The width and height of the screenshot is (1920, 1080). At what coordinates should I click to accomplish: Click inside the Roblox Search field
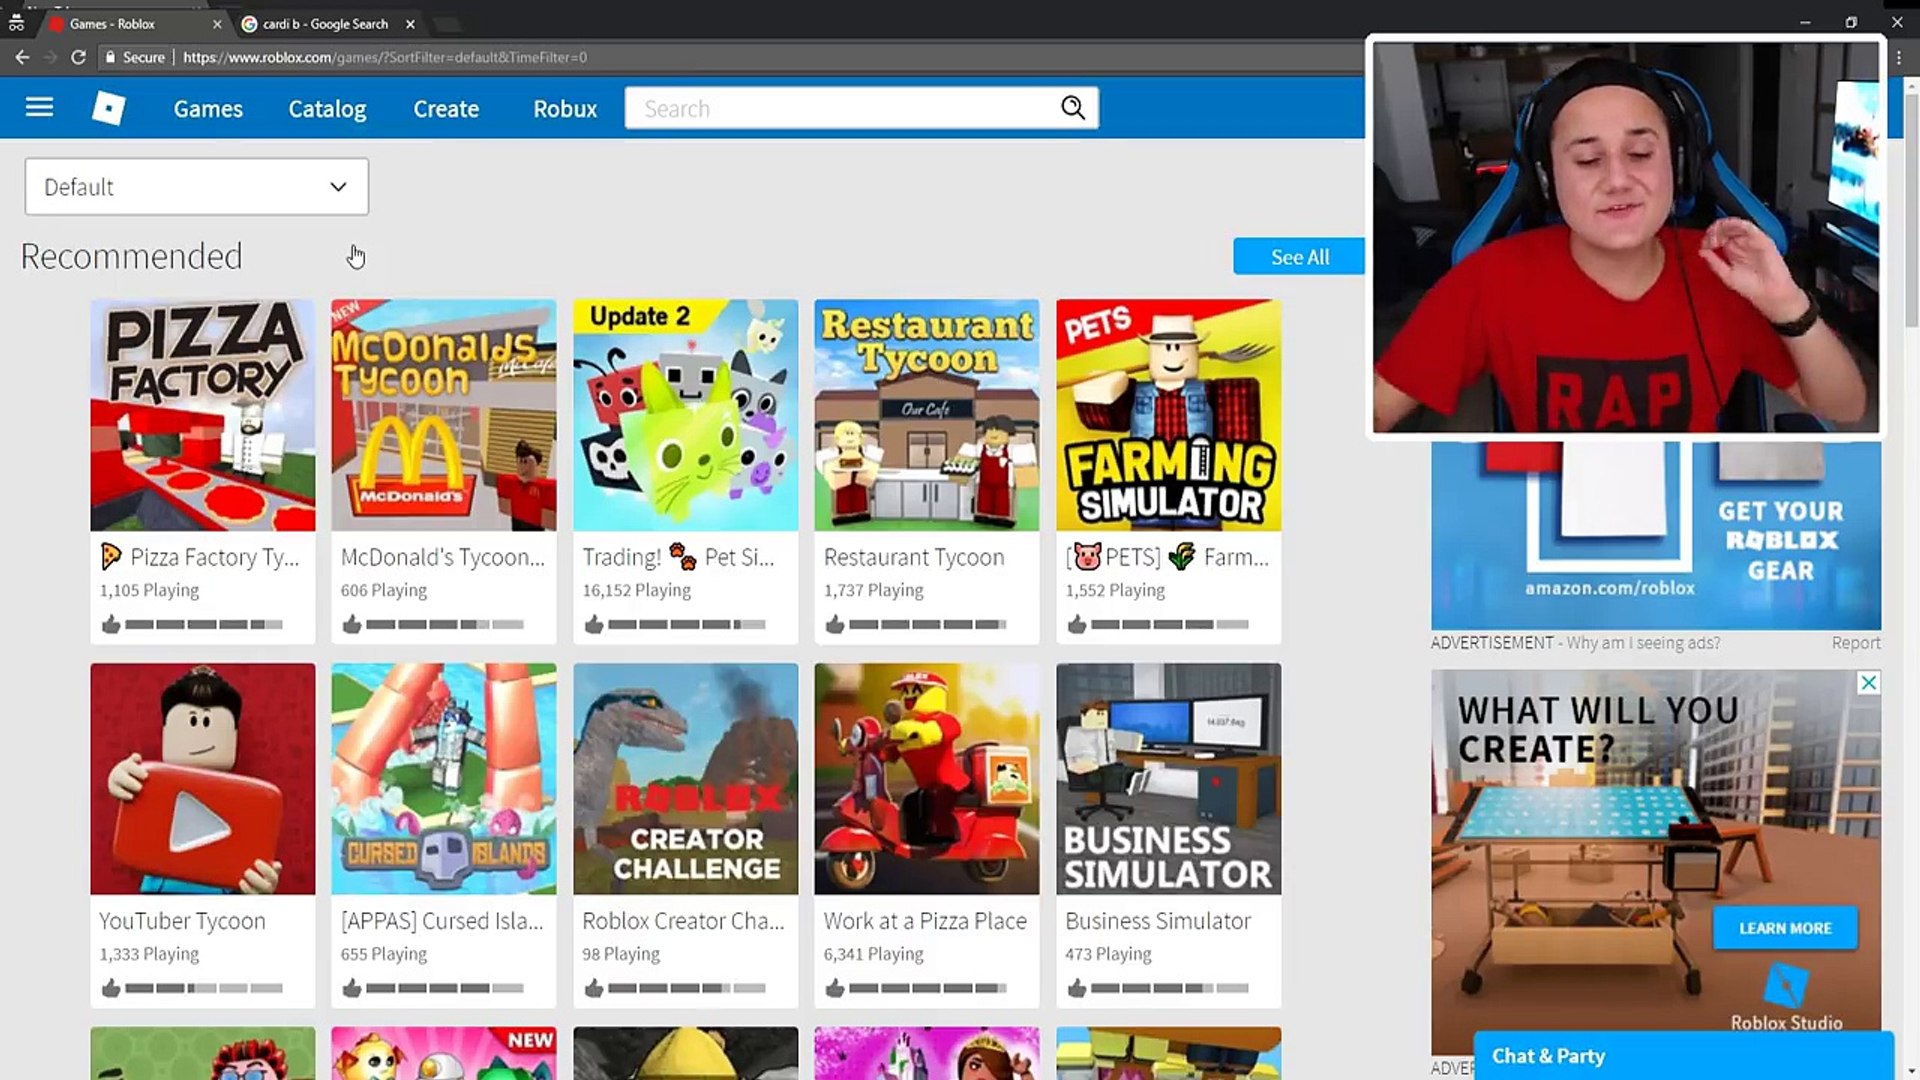click(840, 108)
